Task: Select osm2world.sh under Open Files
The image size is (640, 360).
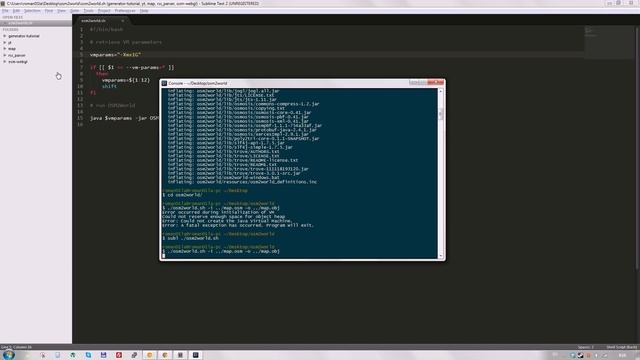Action: point(36,23)
